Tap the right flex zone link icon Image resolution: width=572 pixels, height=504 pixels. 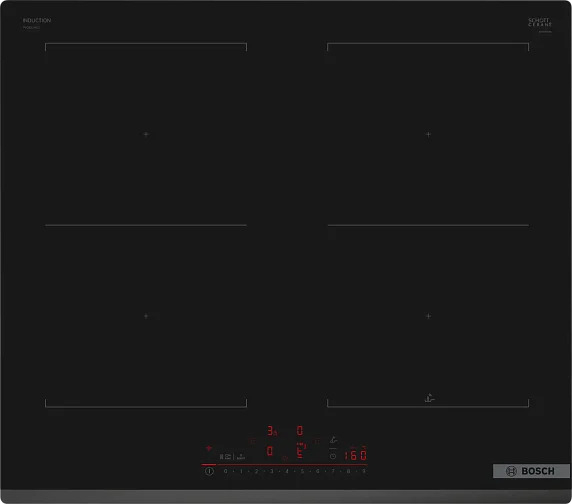point(317,441)
